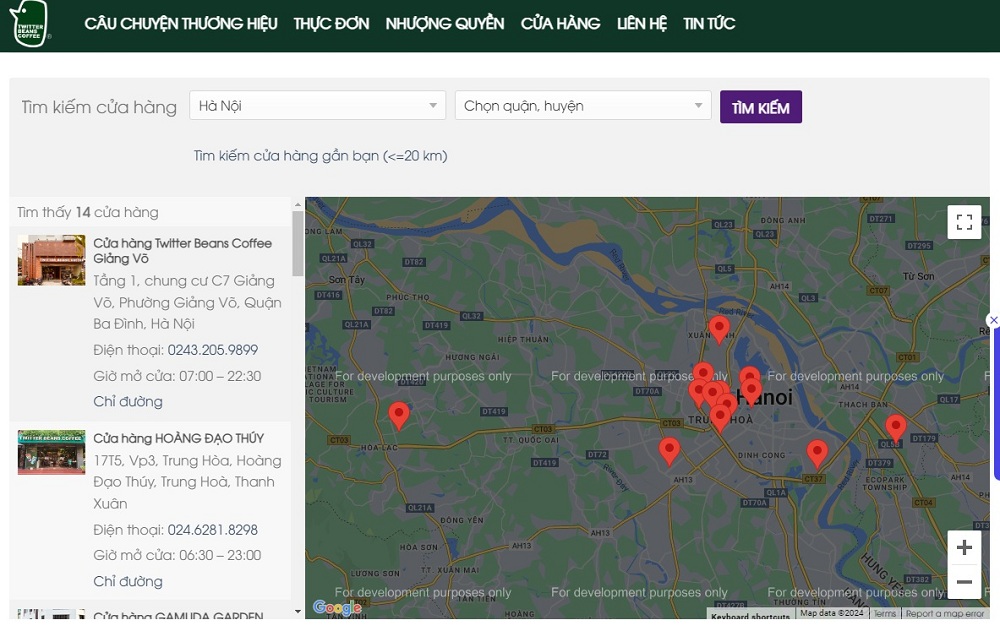Click the store list scrollbar down arrow
The height and width of the screenshot is (631, 1000).
coord(298,611)
